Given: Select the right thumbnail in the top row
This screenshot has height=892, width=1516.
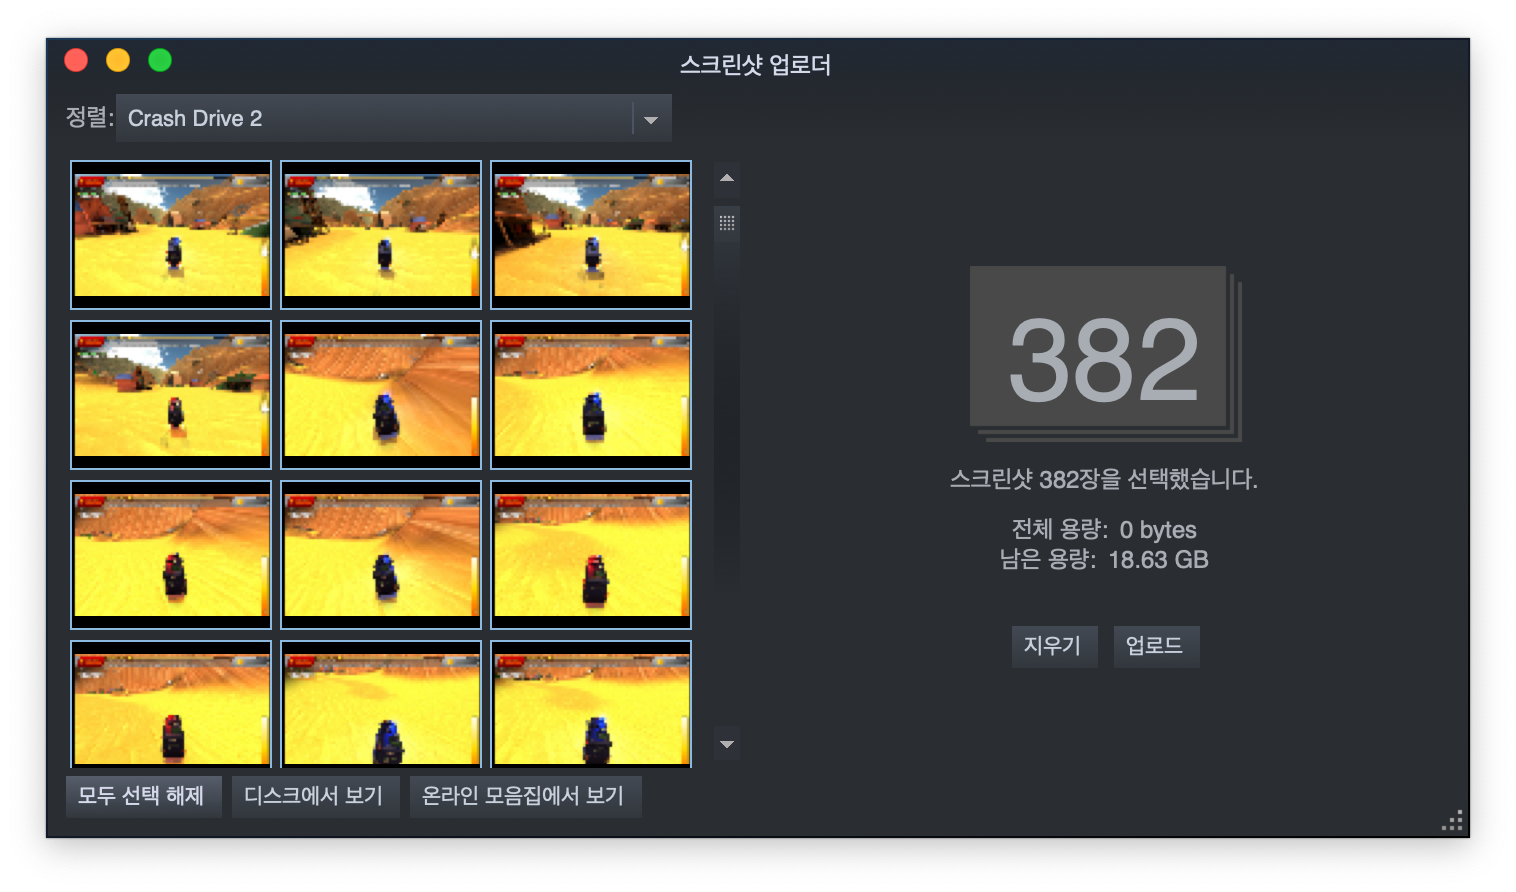Looking at the screenshot, I should 591,235.
